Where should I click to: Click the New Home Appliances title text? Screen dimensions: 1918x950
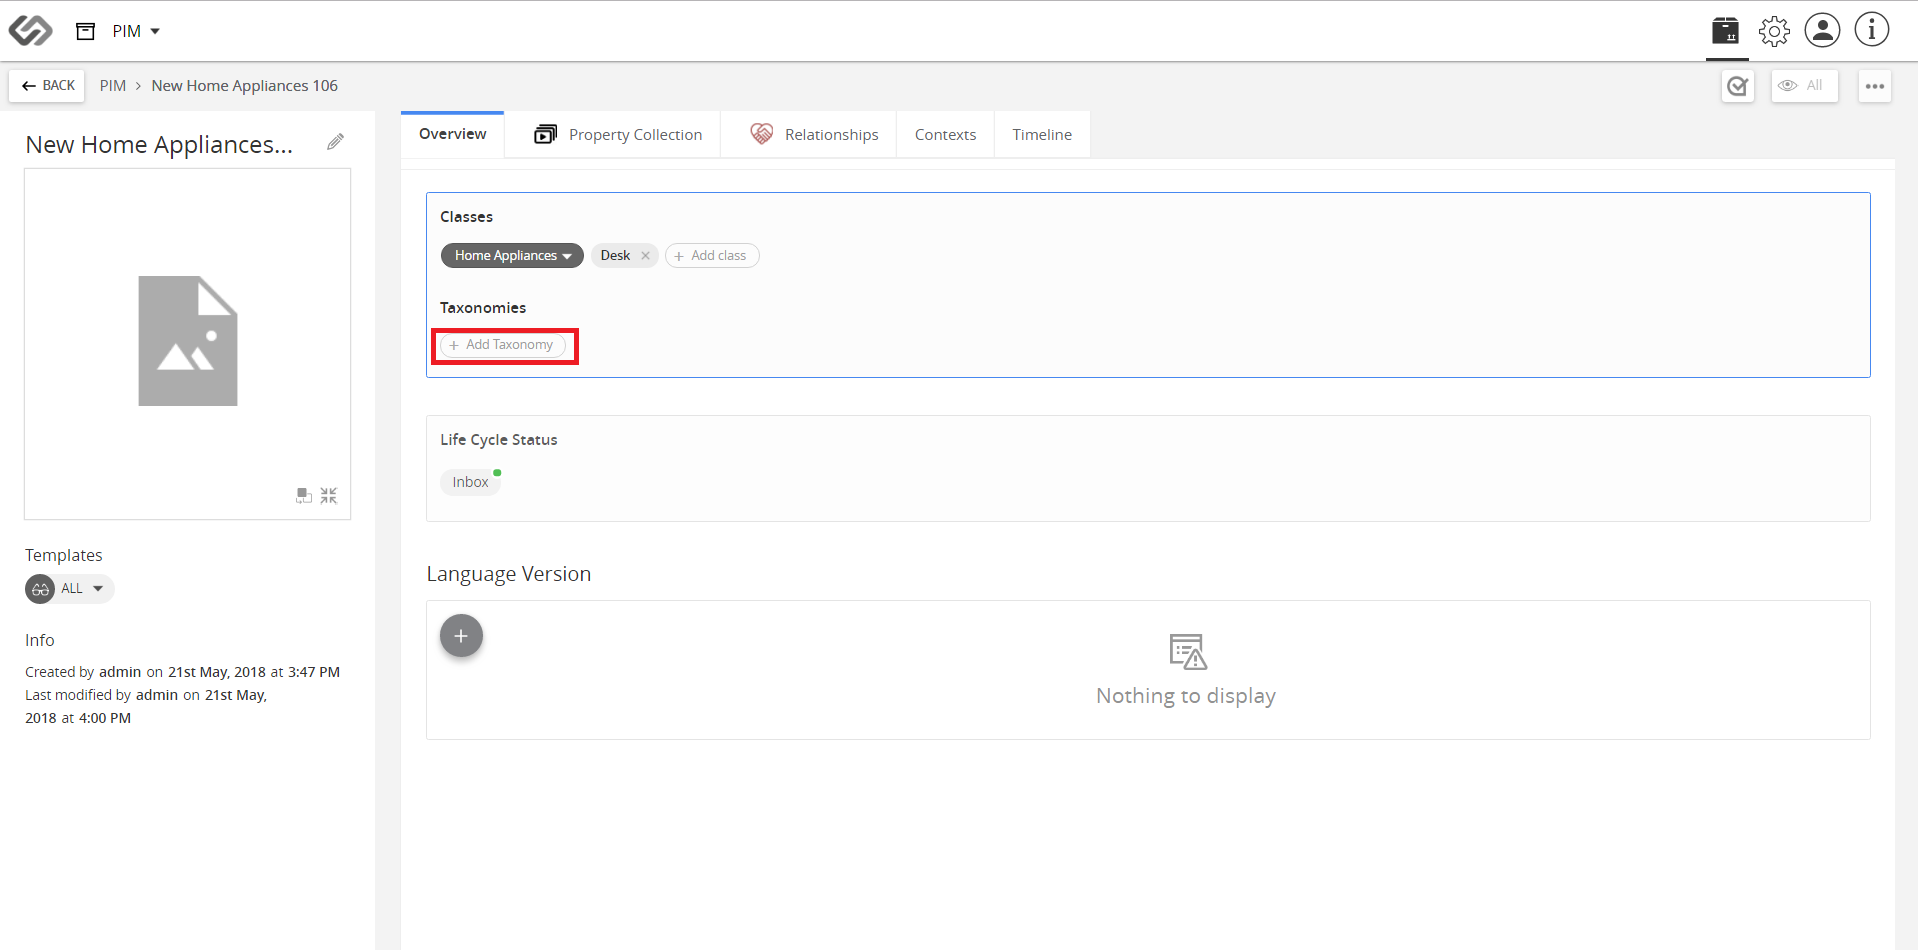tap(159, 145)
